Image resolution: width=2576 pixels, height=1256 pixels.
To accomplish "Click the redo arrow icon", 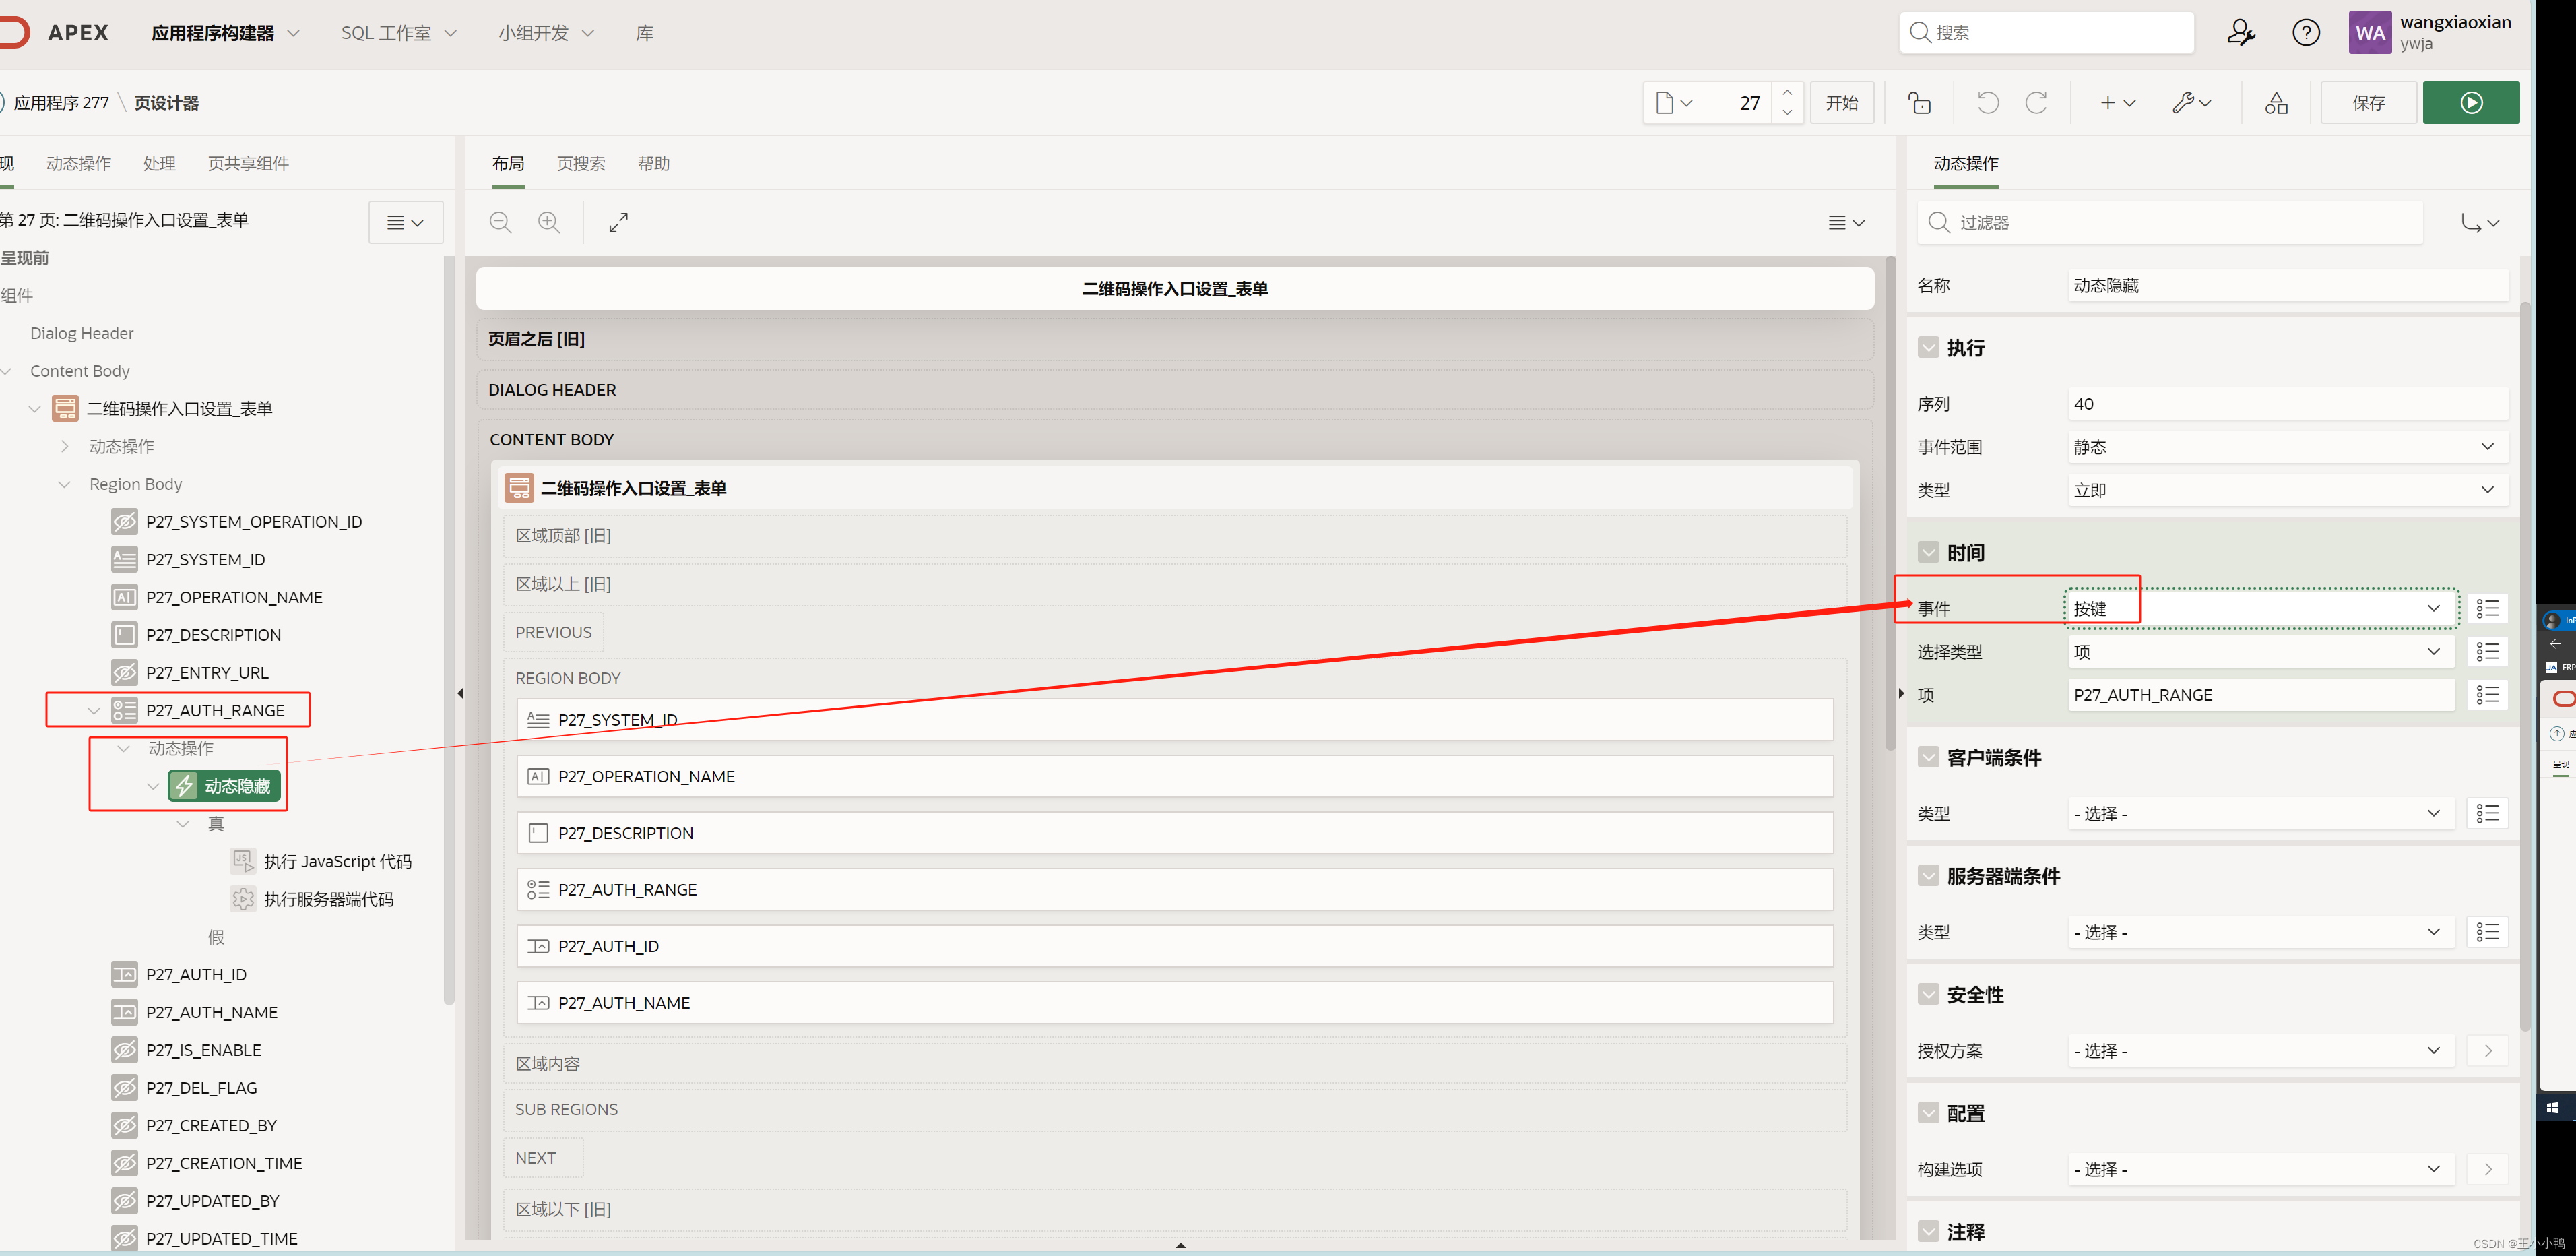I will pos(2036,103).
